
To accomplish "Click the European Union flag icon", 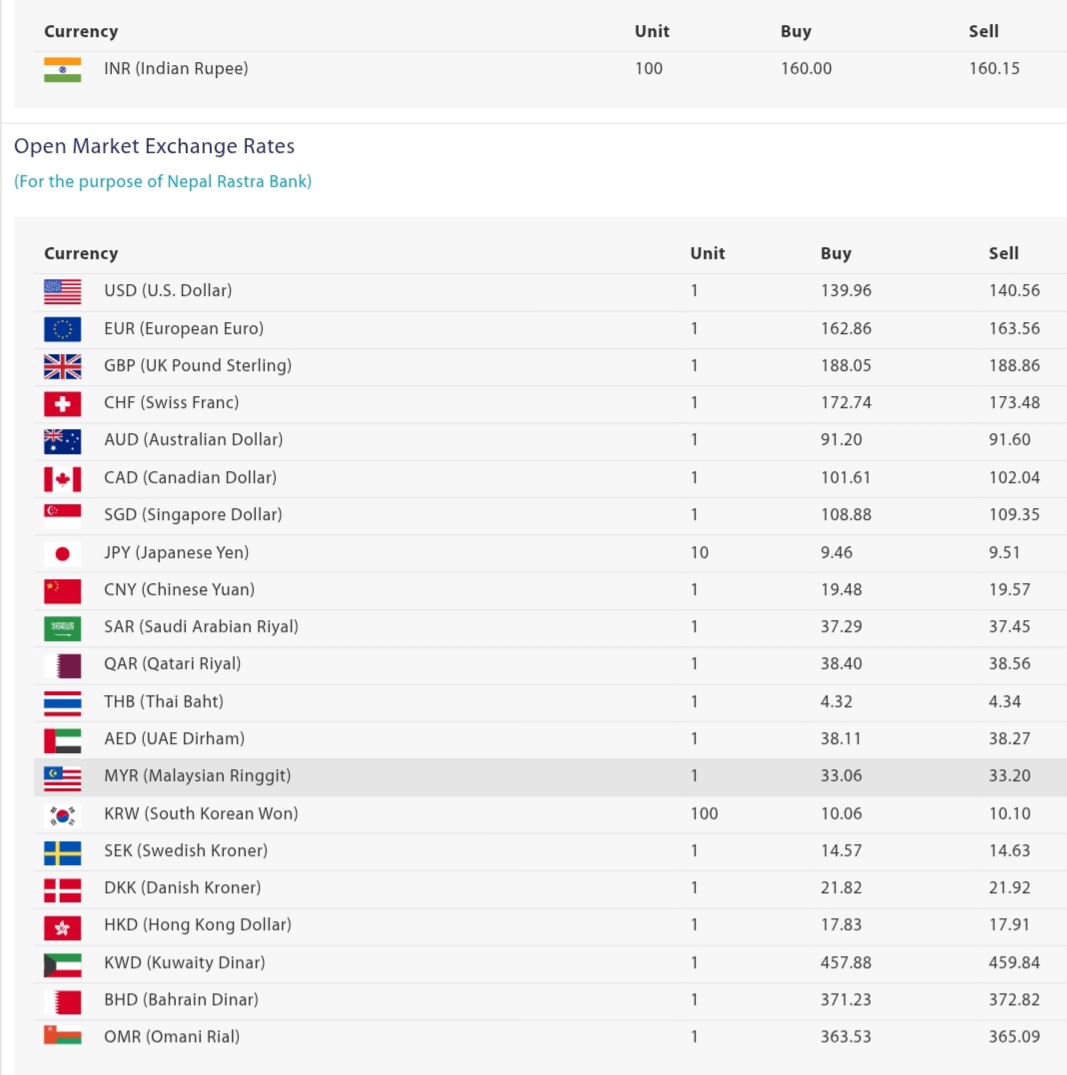I will click(x=62, y=329).
